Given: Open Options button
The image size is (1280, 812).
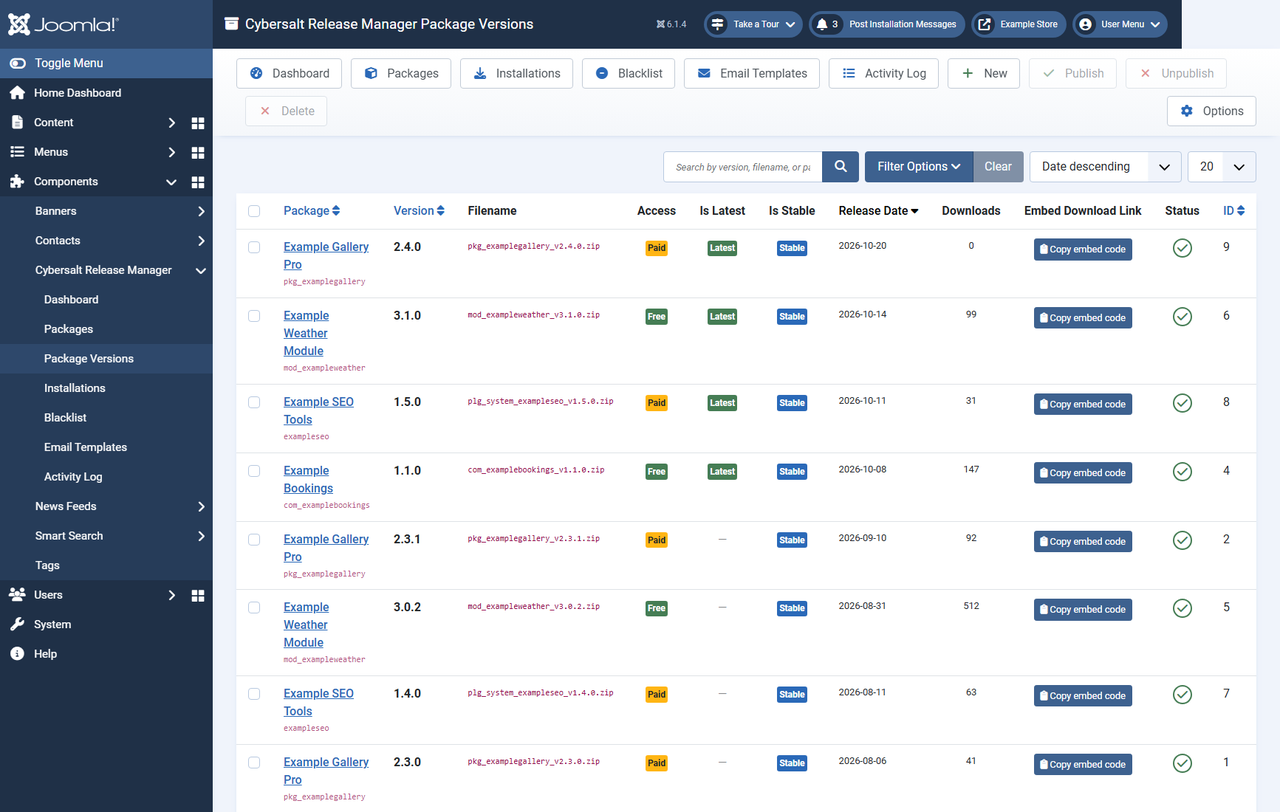Looking at the screenshot, I should (x=1211, y=111).
